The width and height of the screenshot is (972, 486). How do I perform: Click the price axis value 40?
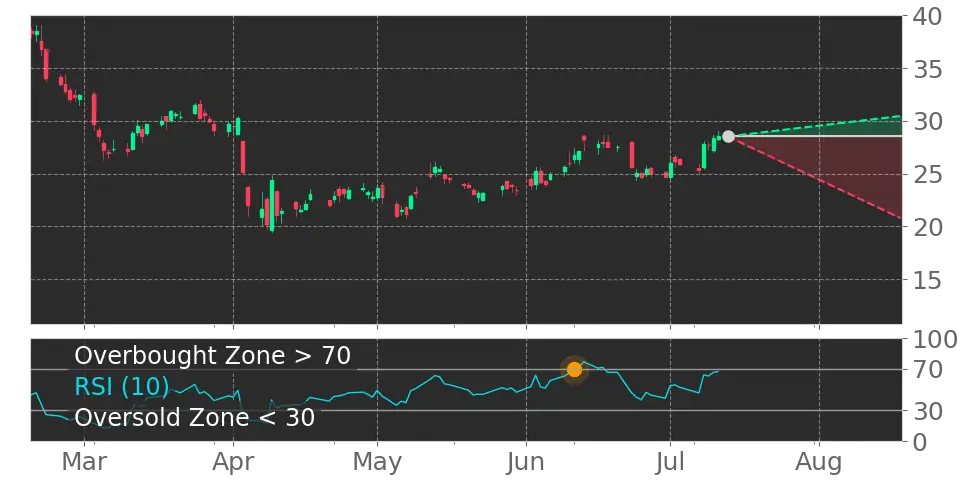click(x=928, y=16)
